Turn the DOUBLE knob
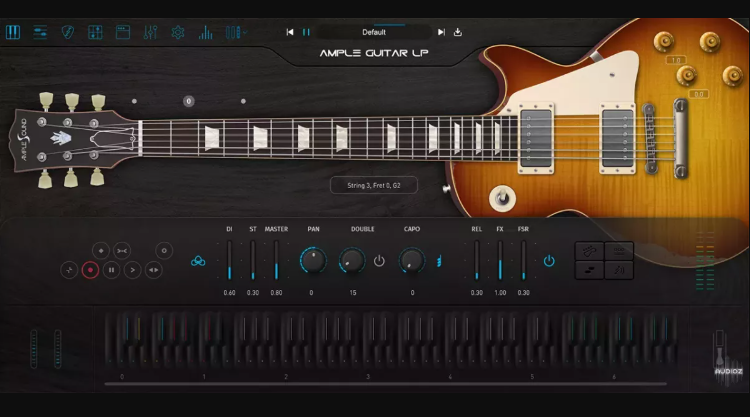750x417 pixels. click(352, 261)
